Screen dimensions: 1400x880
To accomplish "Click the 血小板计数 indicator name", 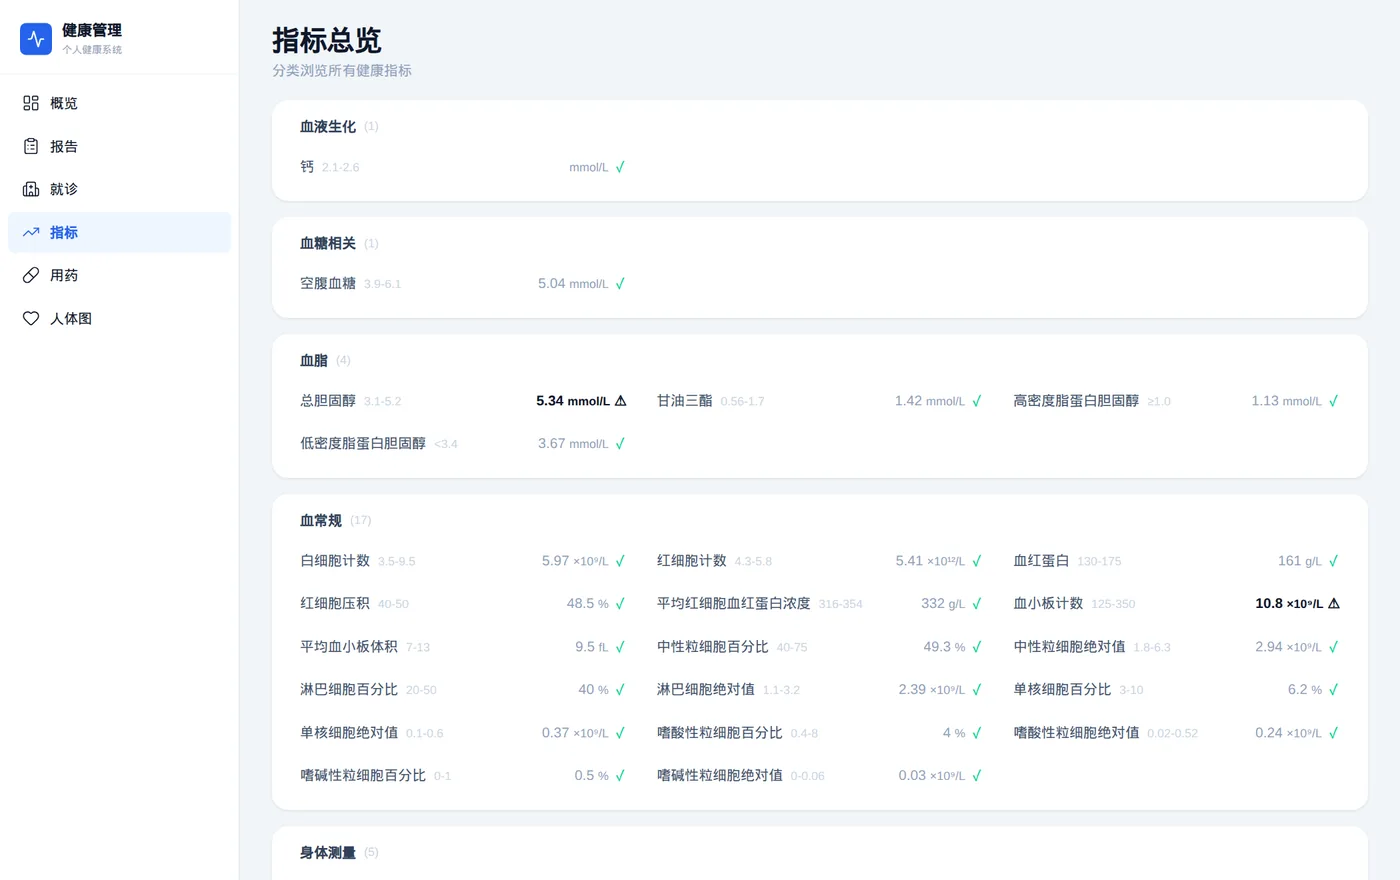I will point(1048,604).
